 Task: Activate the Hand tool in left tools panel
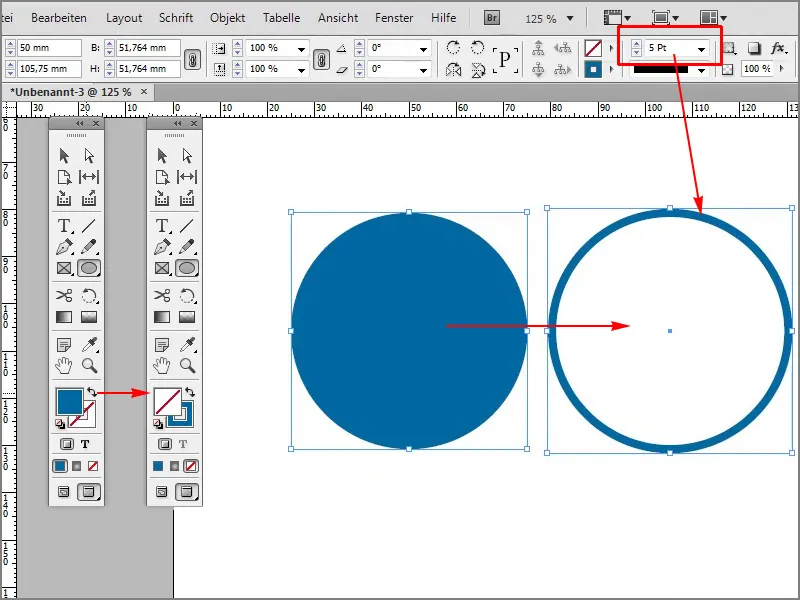pyautogui.click(x=64, y=365)
